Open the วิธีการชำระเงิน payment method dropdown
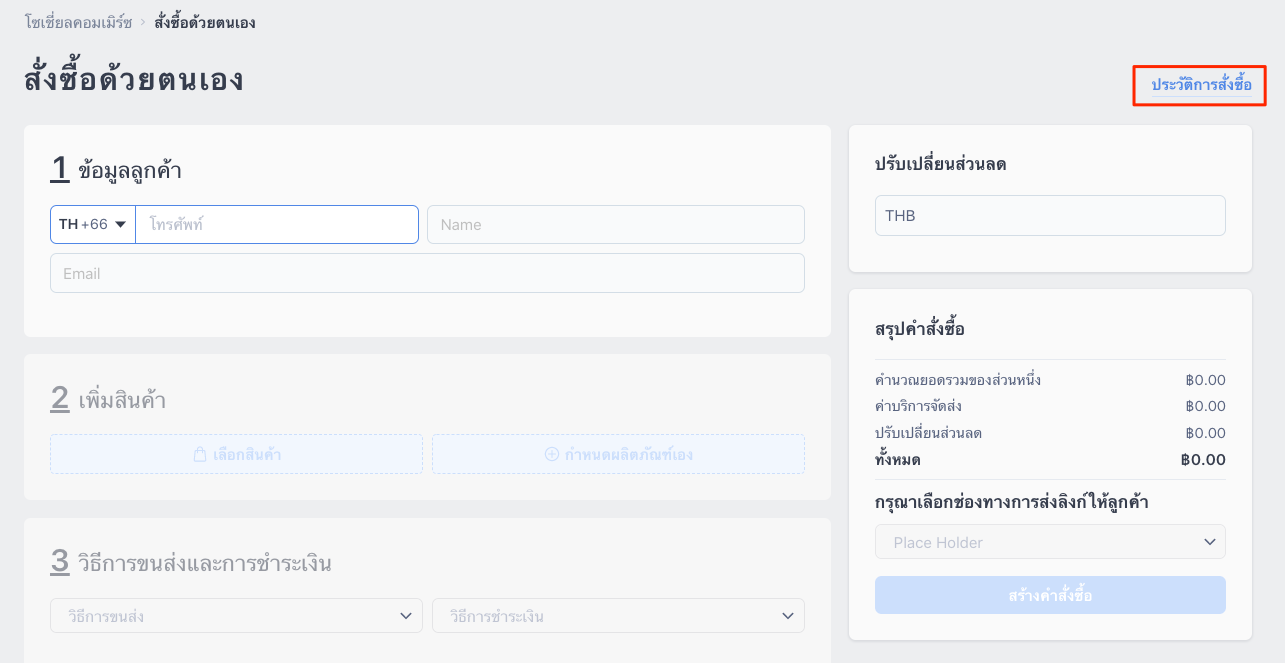1285x663 pixels. [x=618, y=616]
